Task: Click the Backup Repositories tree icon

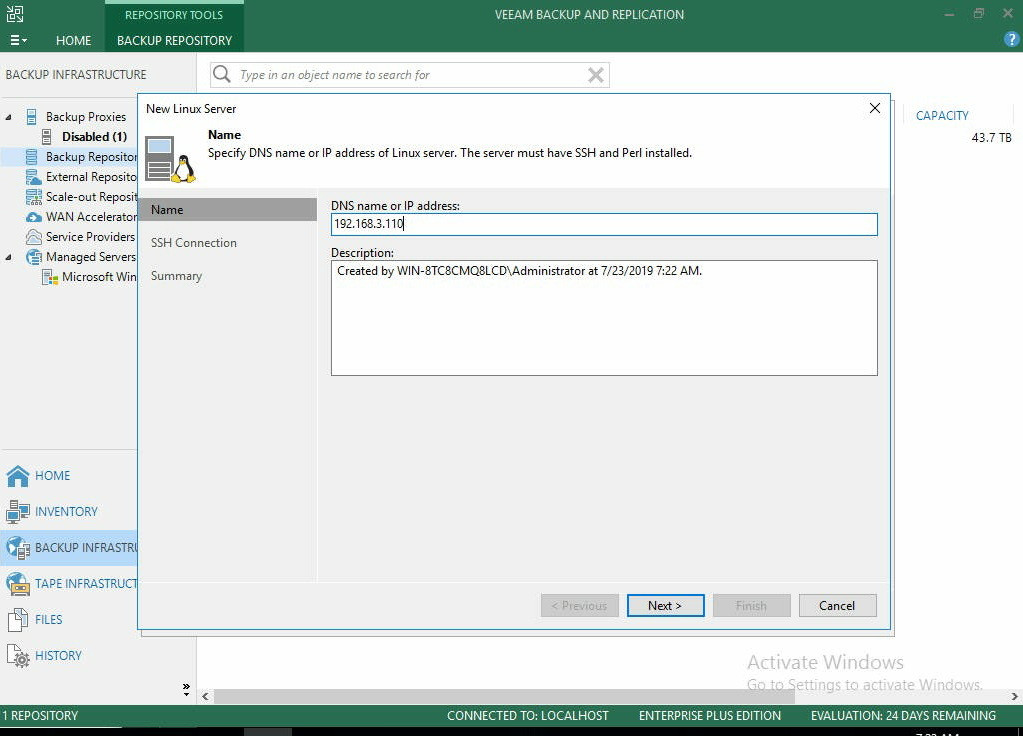Action: 31,157
